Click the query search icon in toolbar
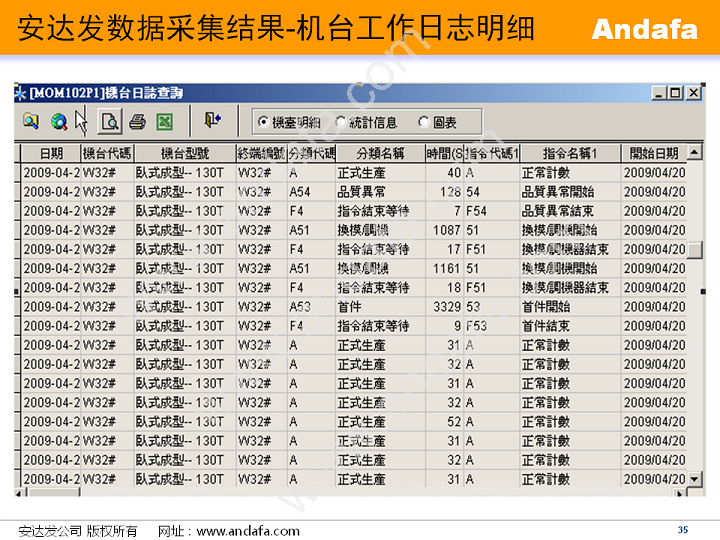The image size is (720, 540). [x=31, y=122]
